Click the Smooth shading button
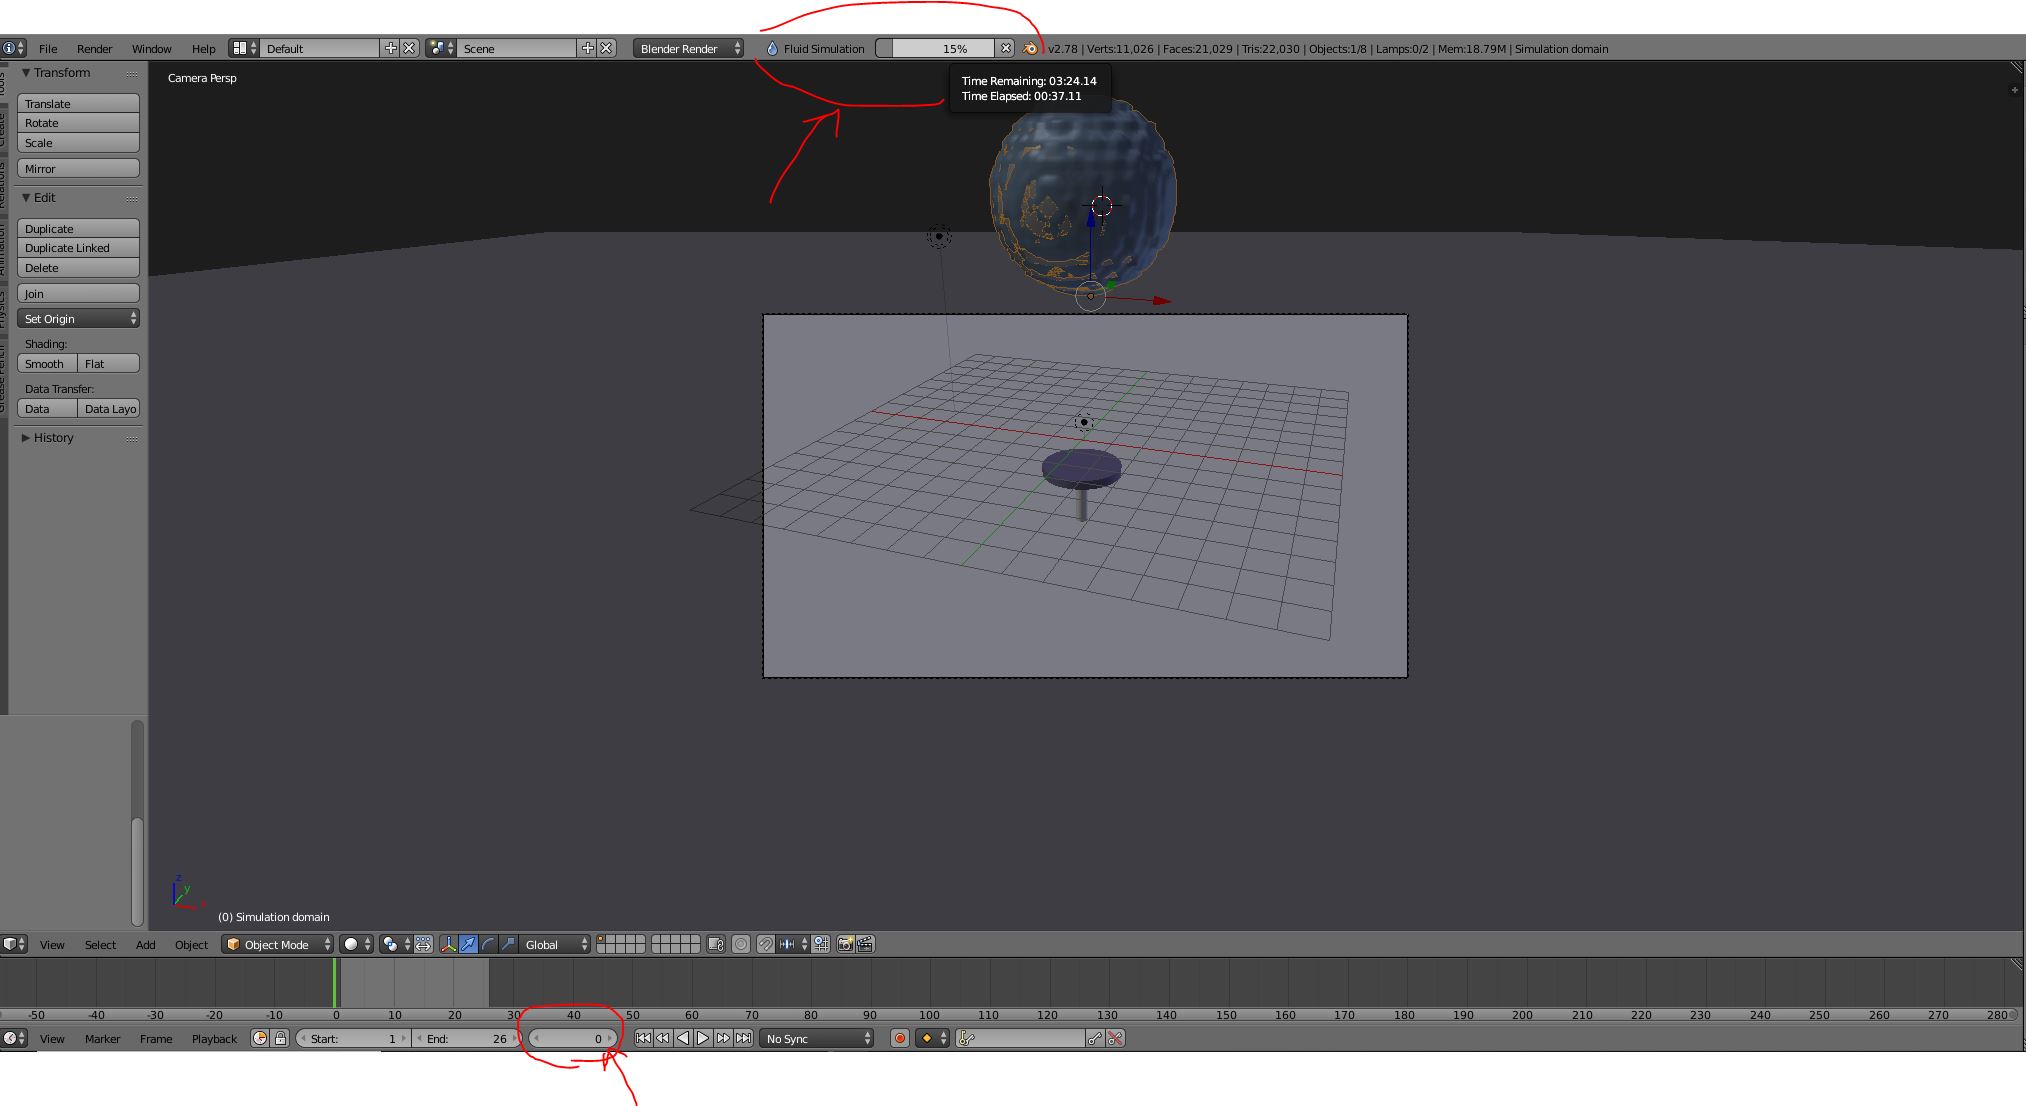This screenshot has height=1106, width=2026. pyautogui.click(x=46, y=364)
